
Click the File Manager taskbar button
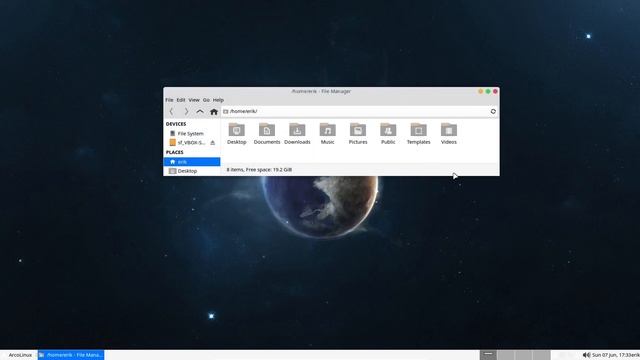[71, 355]
